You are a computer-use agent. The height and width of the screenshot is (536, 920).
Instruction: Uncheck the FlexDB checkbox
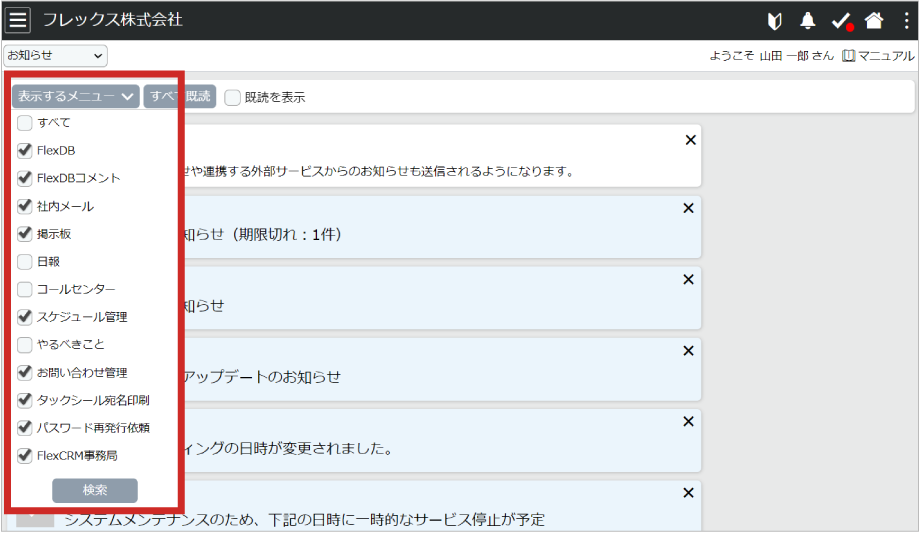click(25, 150)
